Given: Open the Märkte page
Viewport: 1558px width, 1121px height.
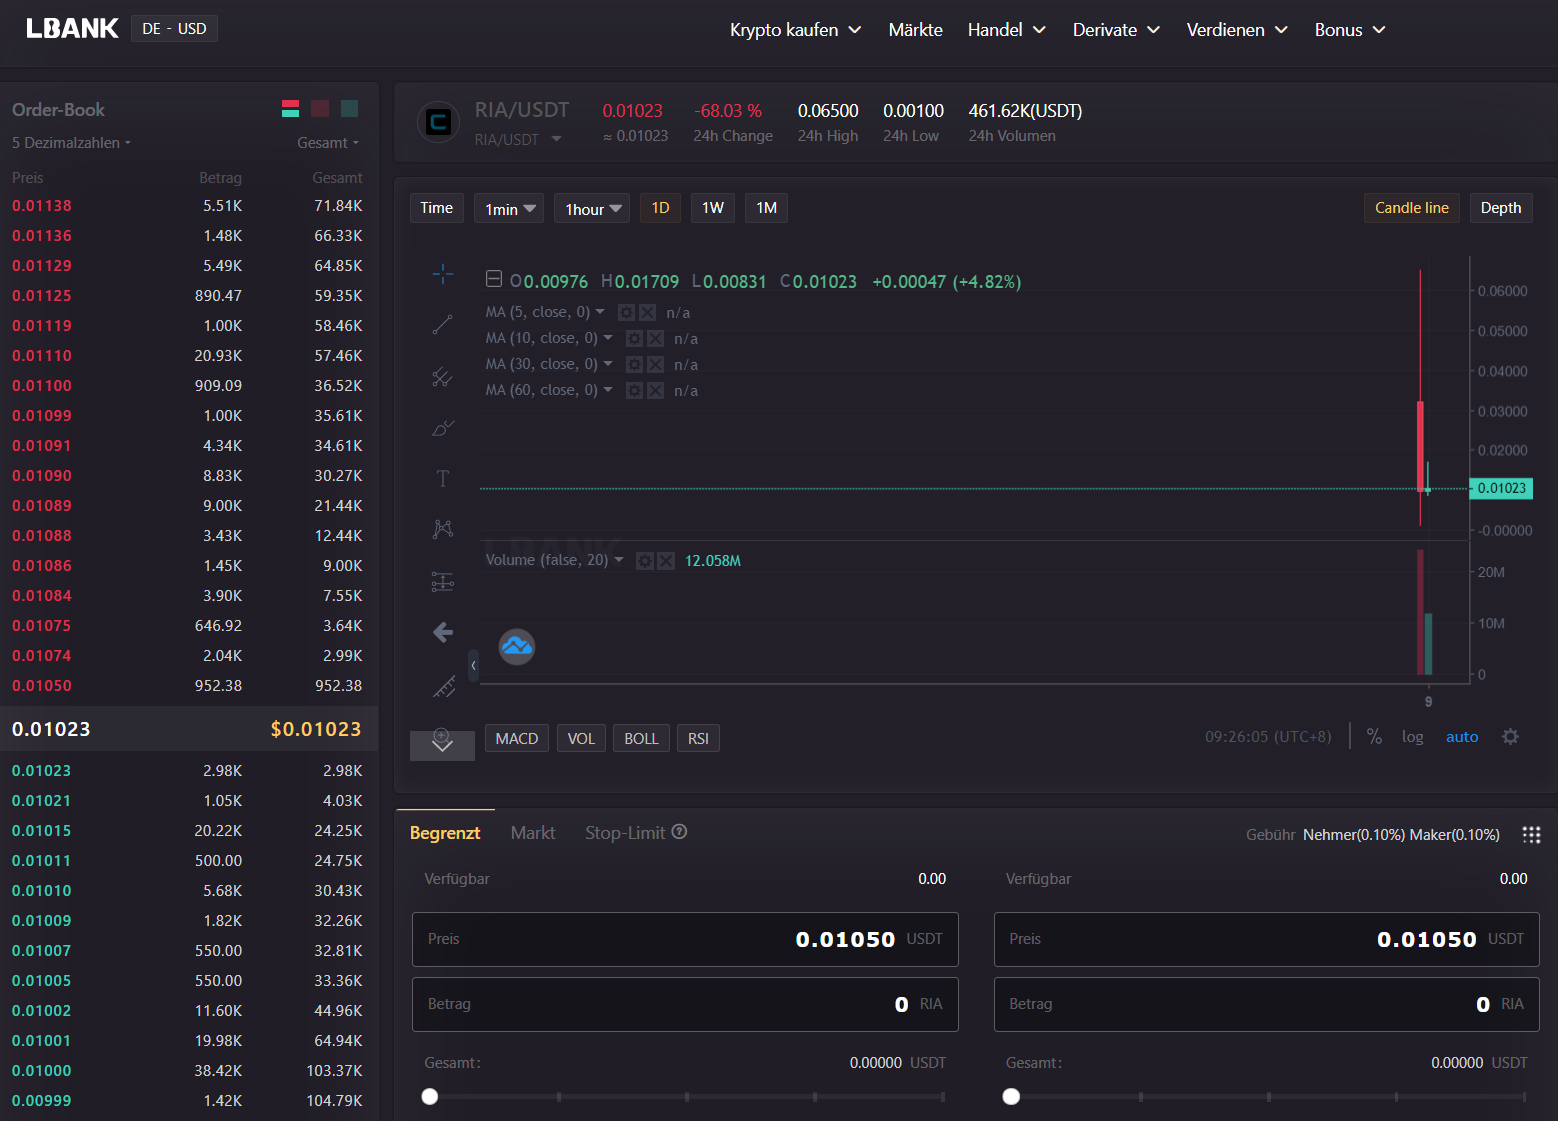Looking at the screenshot, I should (x=915, y=30).
